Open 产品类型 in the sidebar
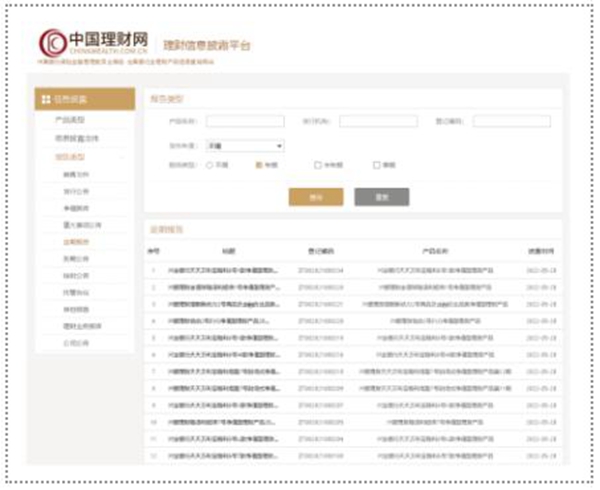 pos(68,120)
